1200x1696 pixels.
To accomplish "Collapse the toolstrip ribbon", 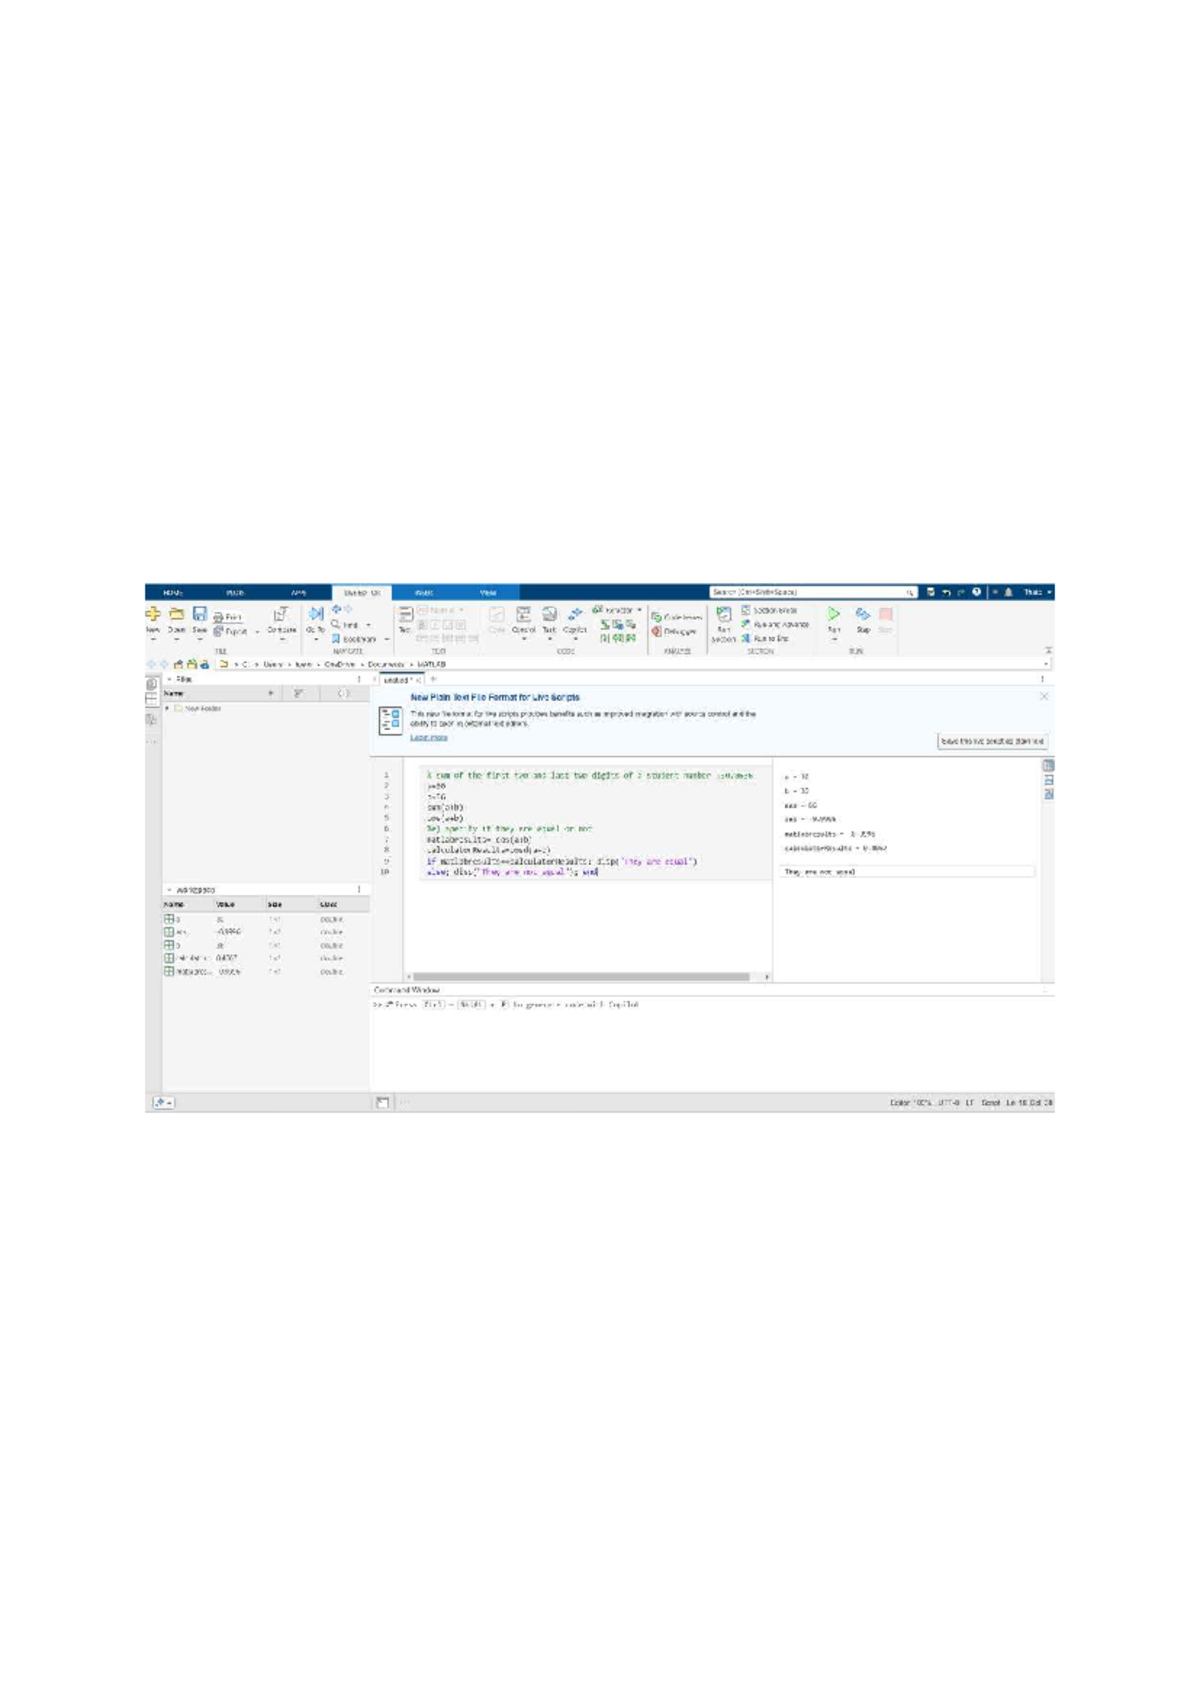I will click(x=1048, y=651).
